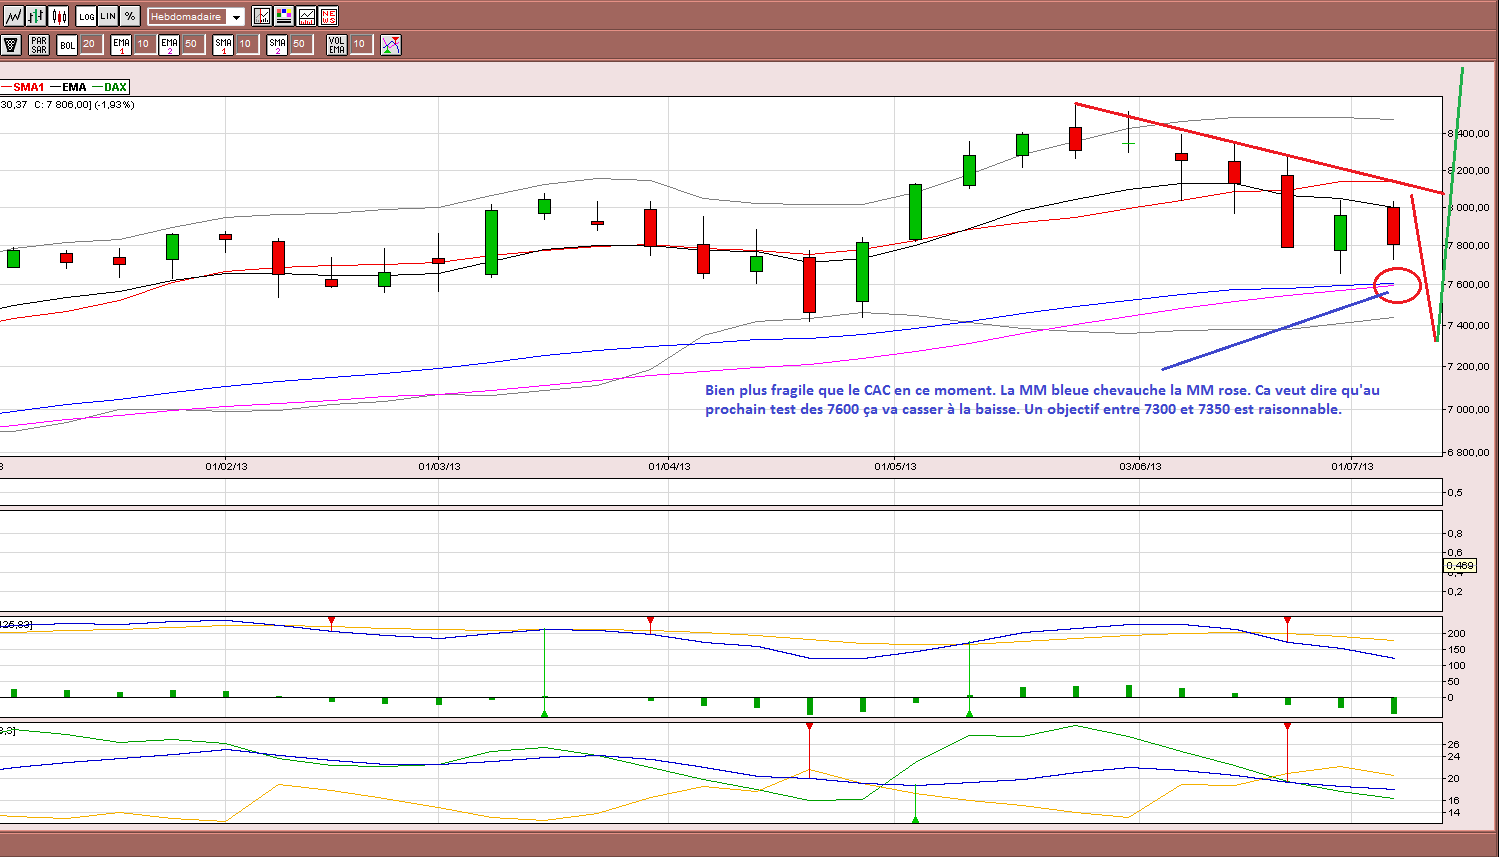Toggle the LOG scale button
Viewport: 1499px width, 857px height.
87,16
